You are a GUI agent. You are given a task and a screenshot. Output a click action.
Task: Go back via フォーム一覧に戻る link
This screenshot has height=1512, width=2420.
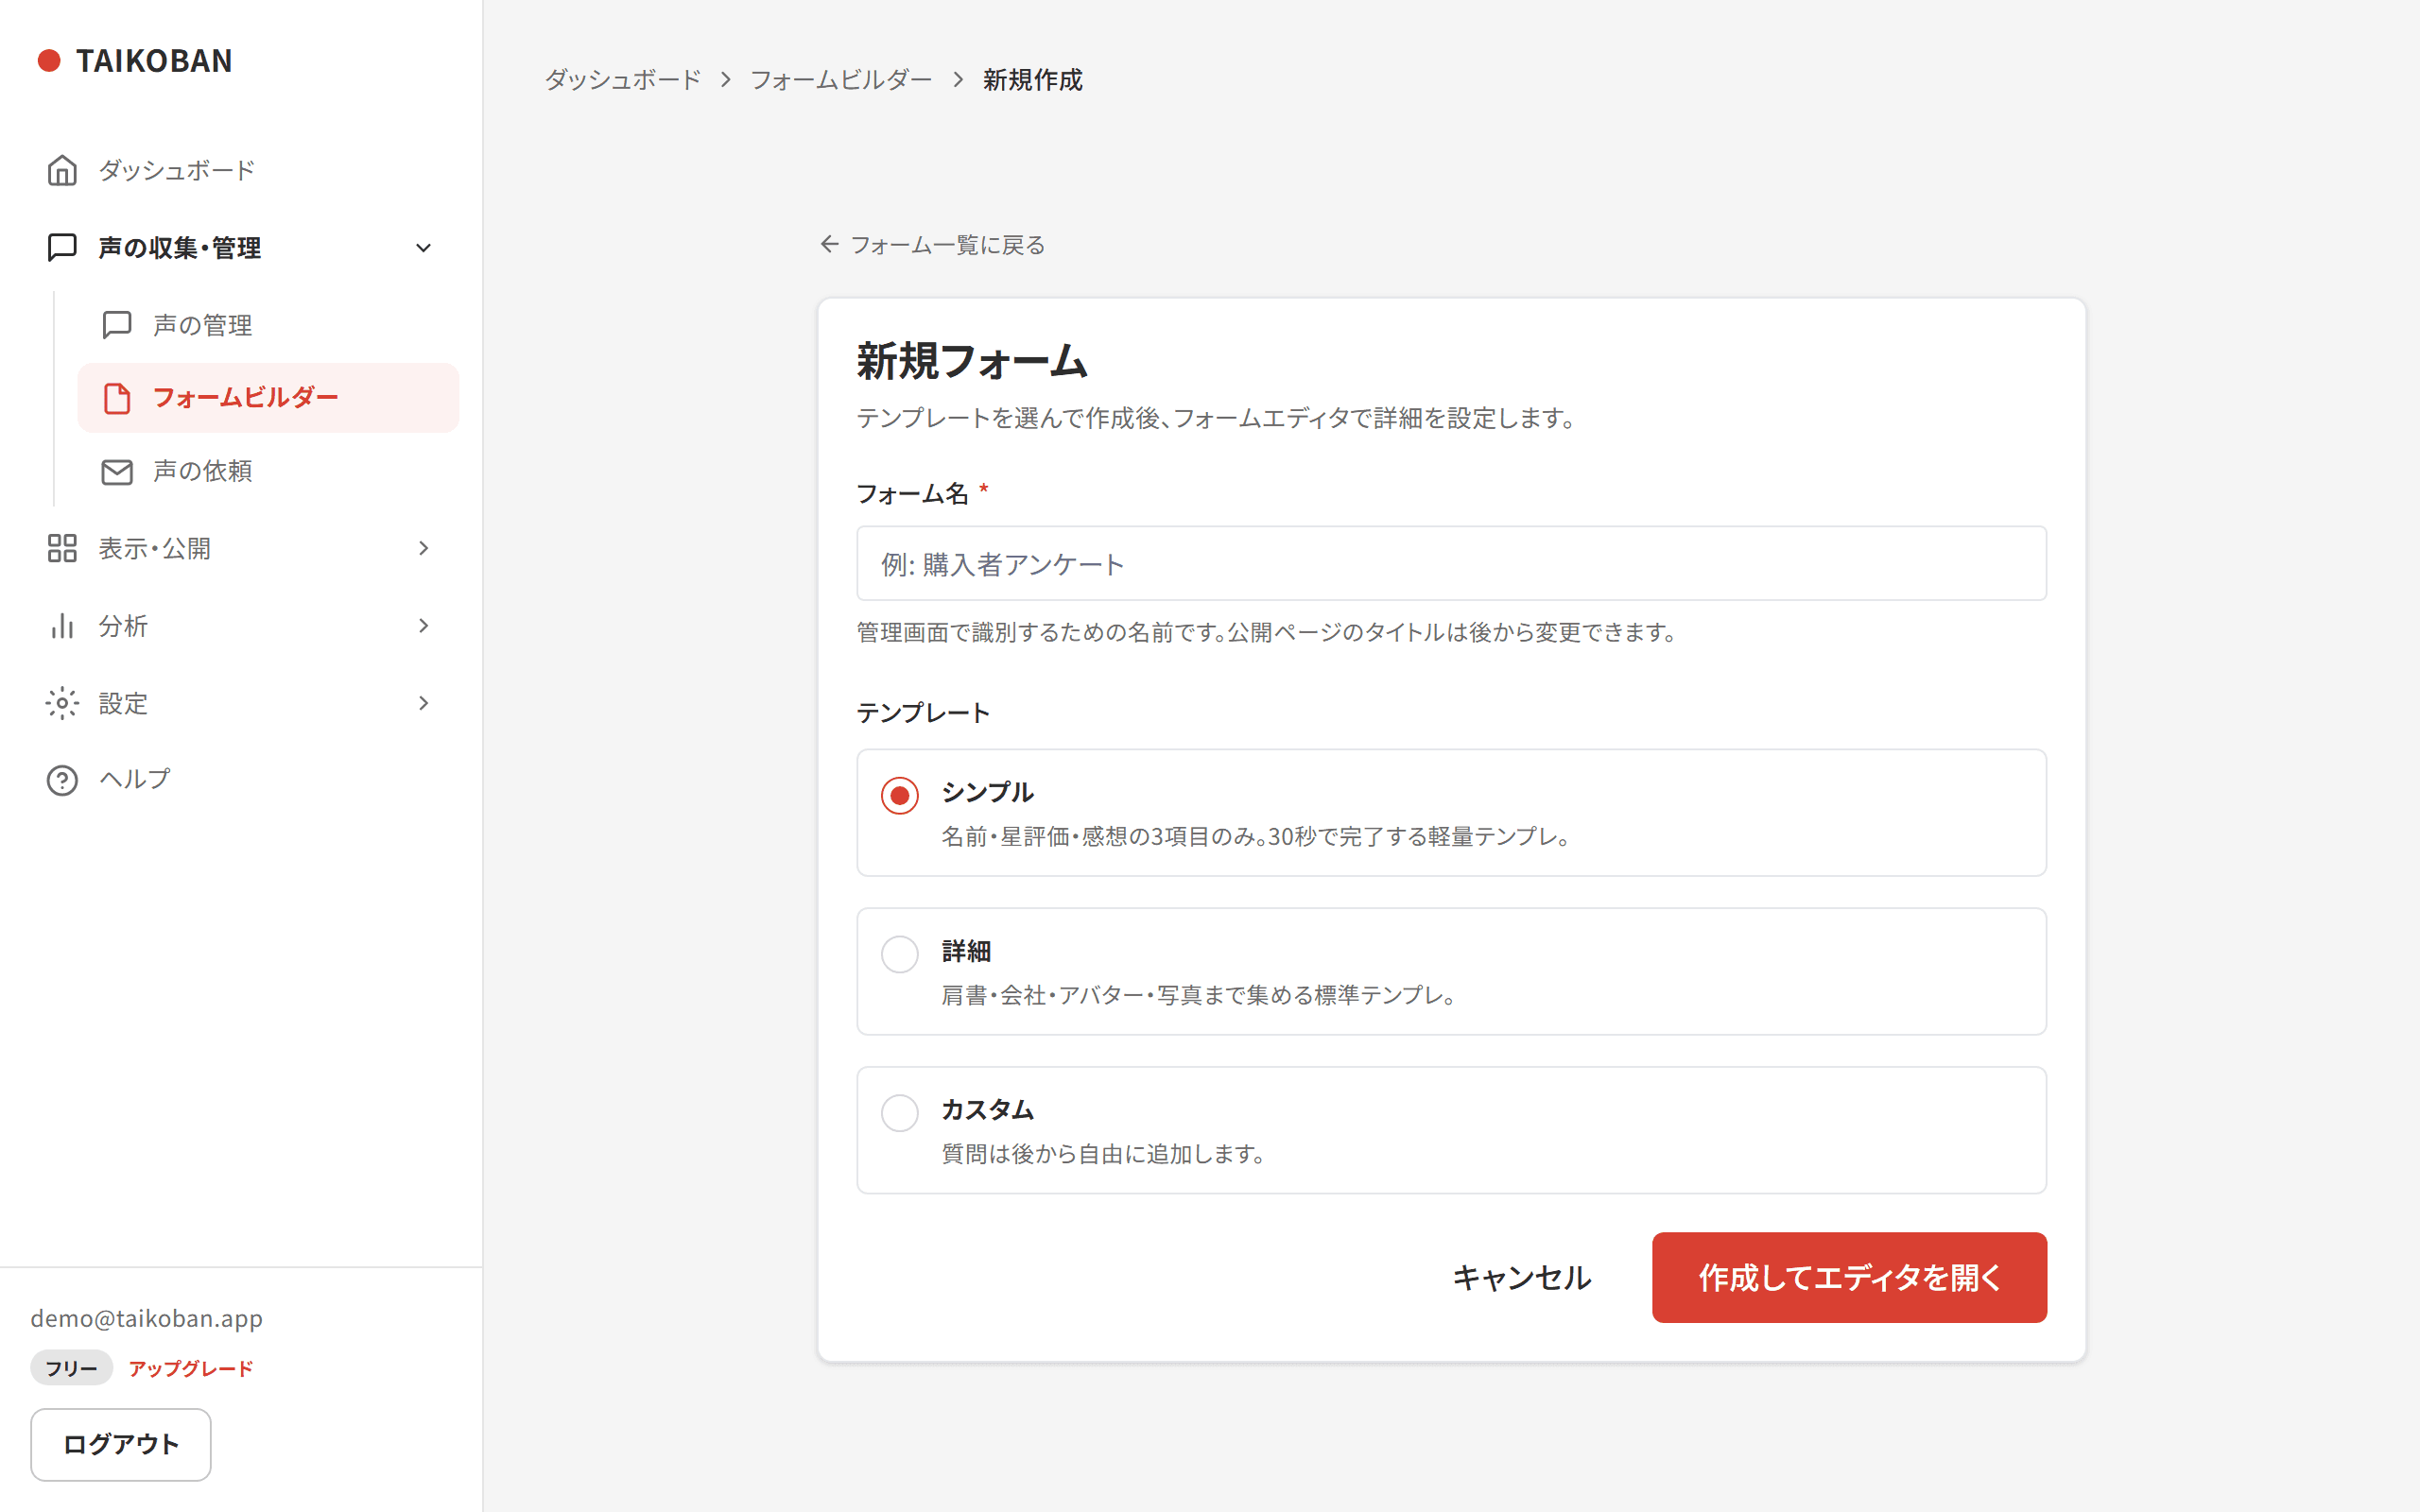tap(932, 245)
